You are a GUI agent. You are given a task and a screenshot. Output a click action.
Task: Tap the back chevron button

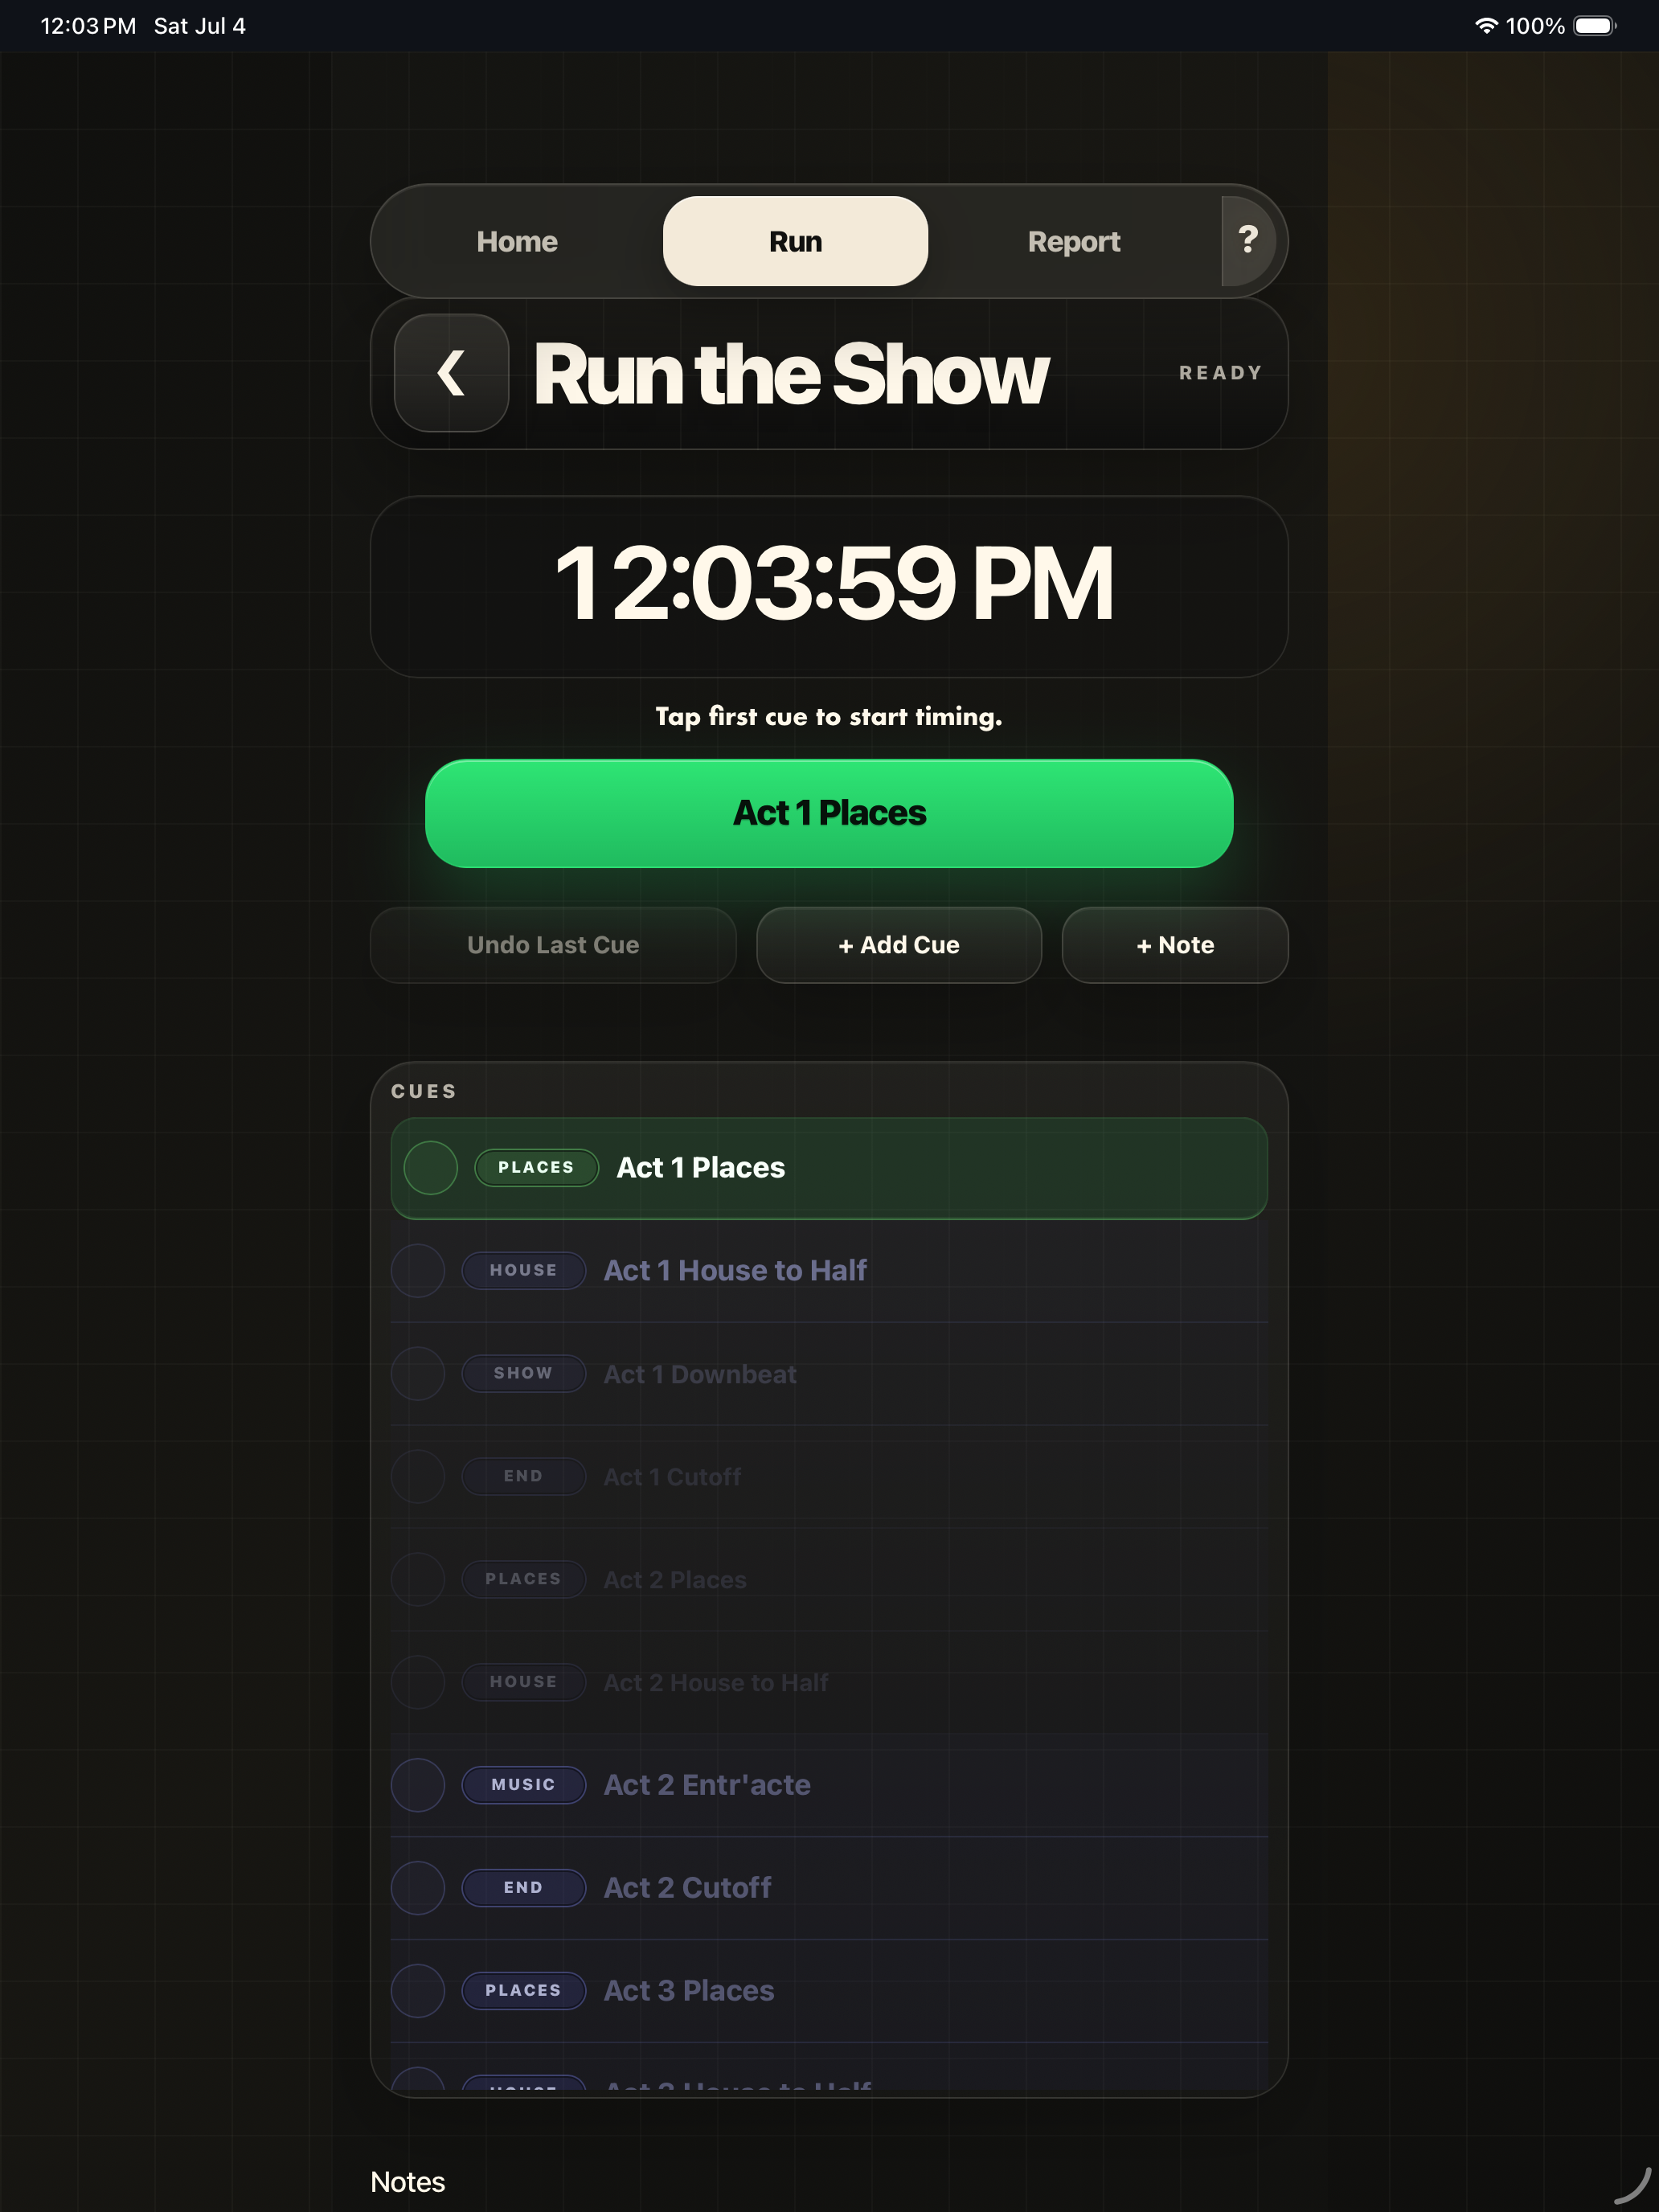[x=451, y=373]
